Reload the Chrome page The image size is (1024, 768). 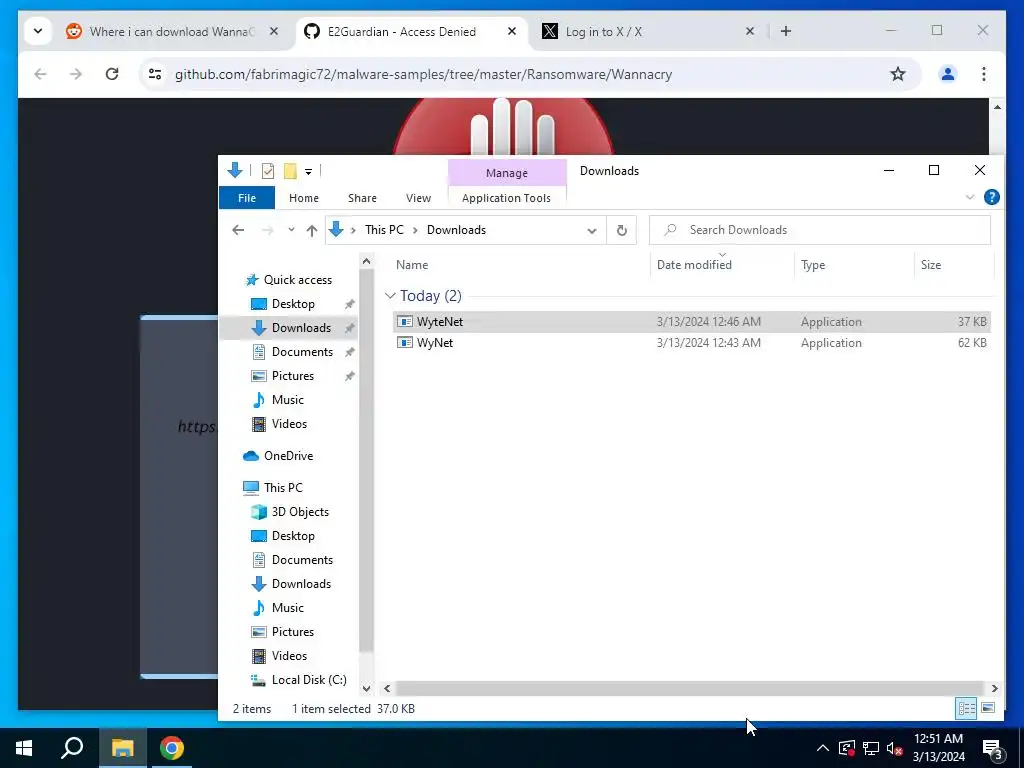[x=112, y=74]
